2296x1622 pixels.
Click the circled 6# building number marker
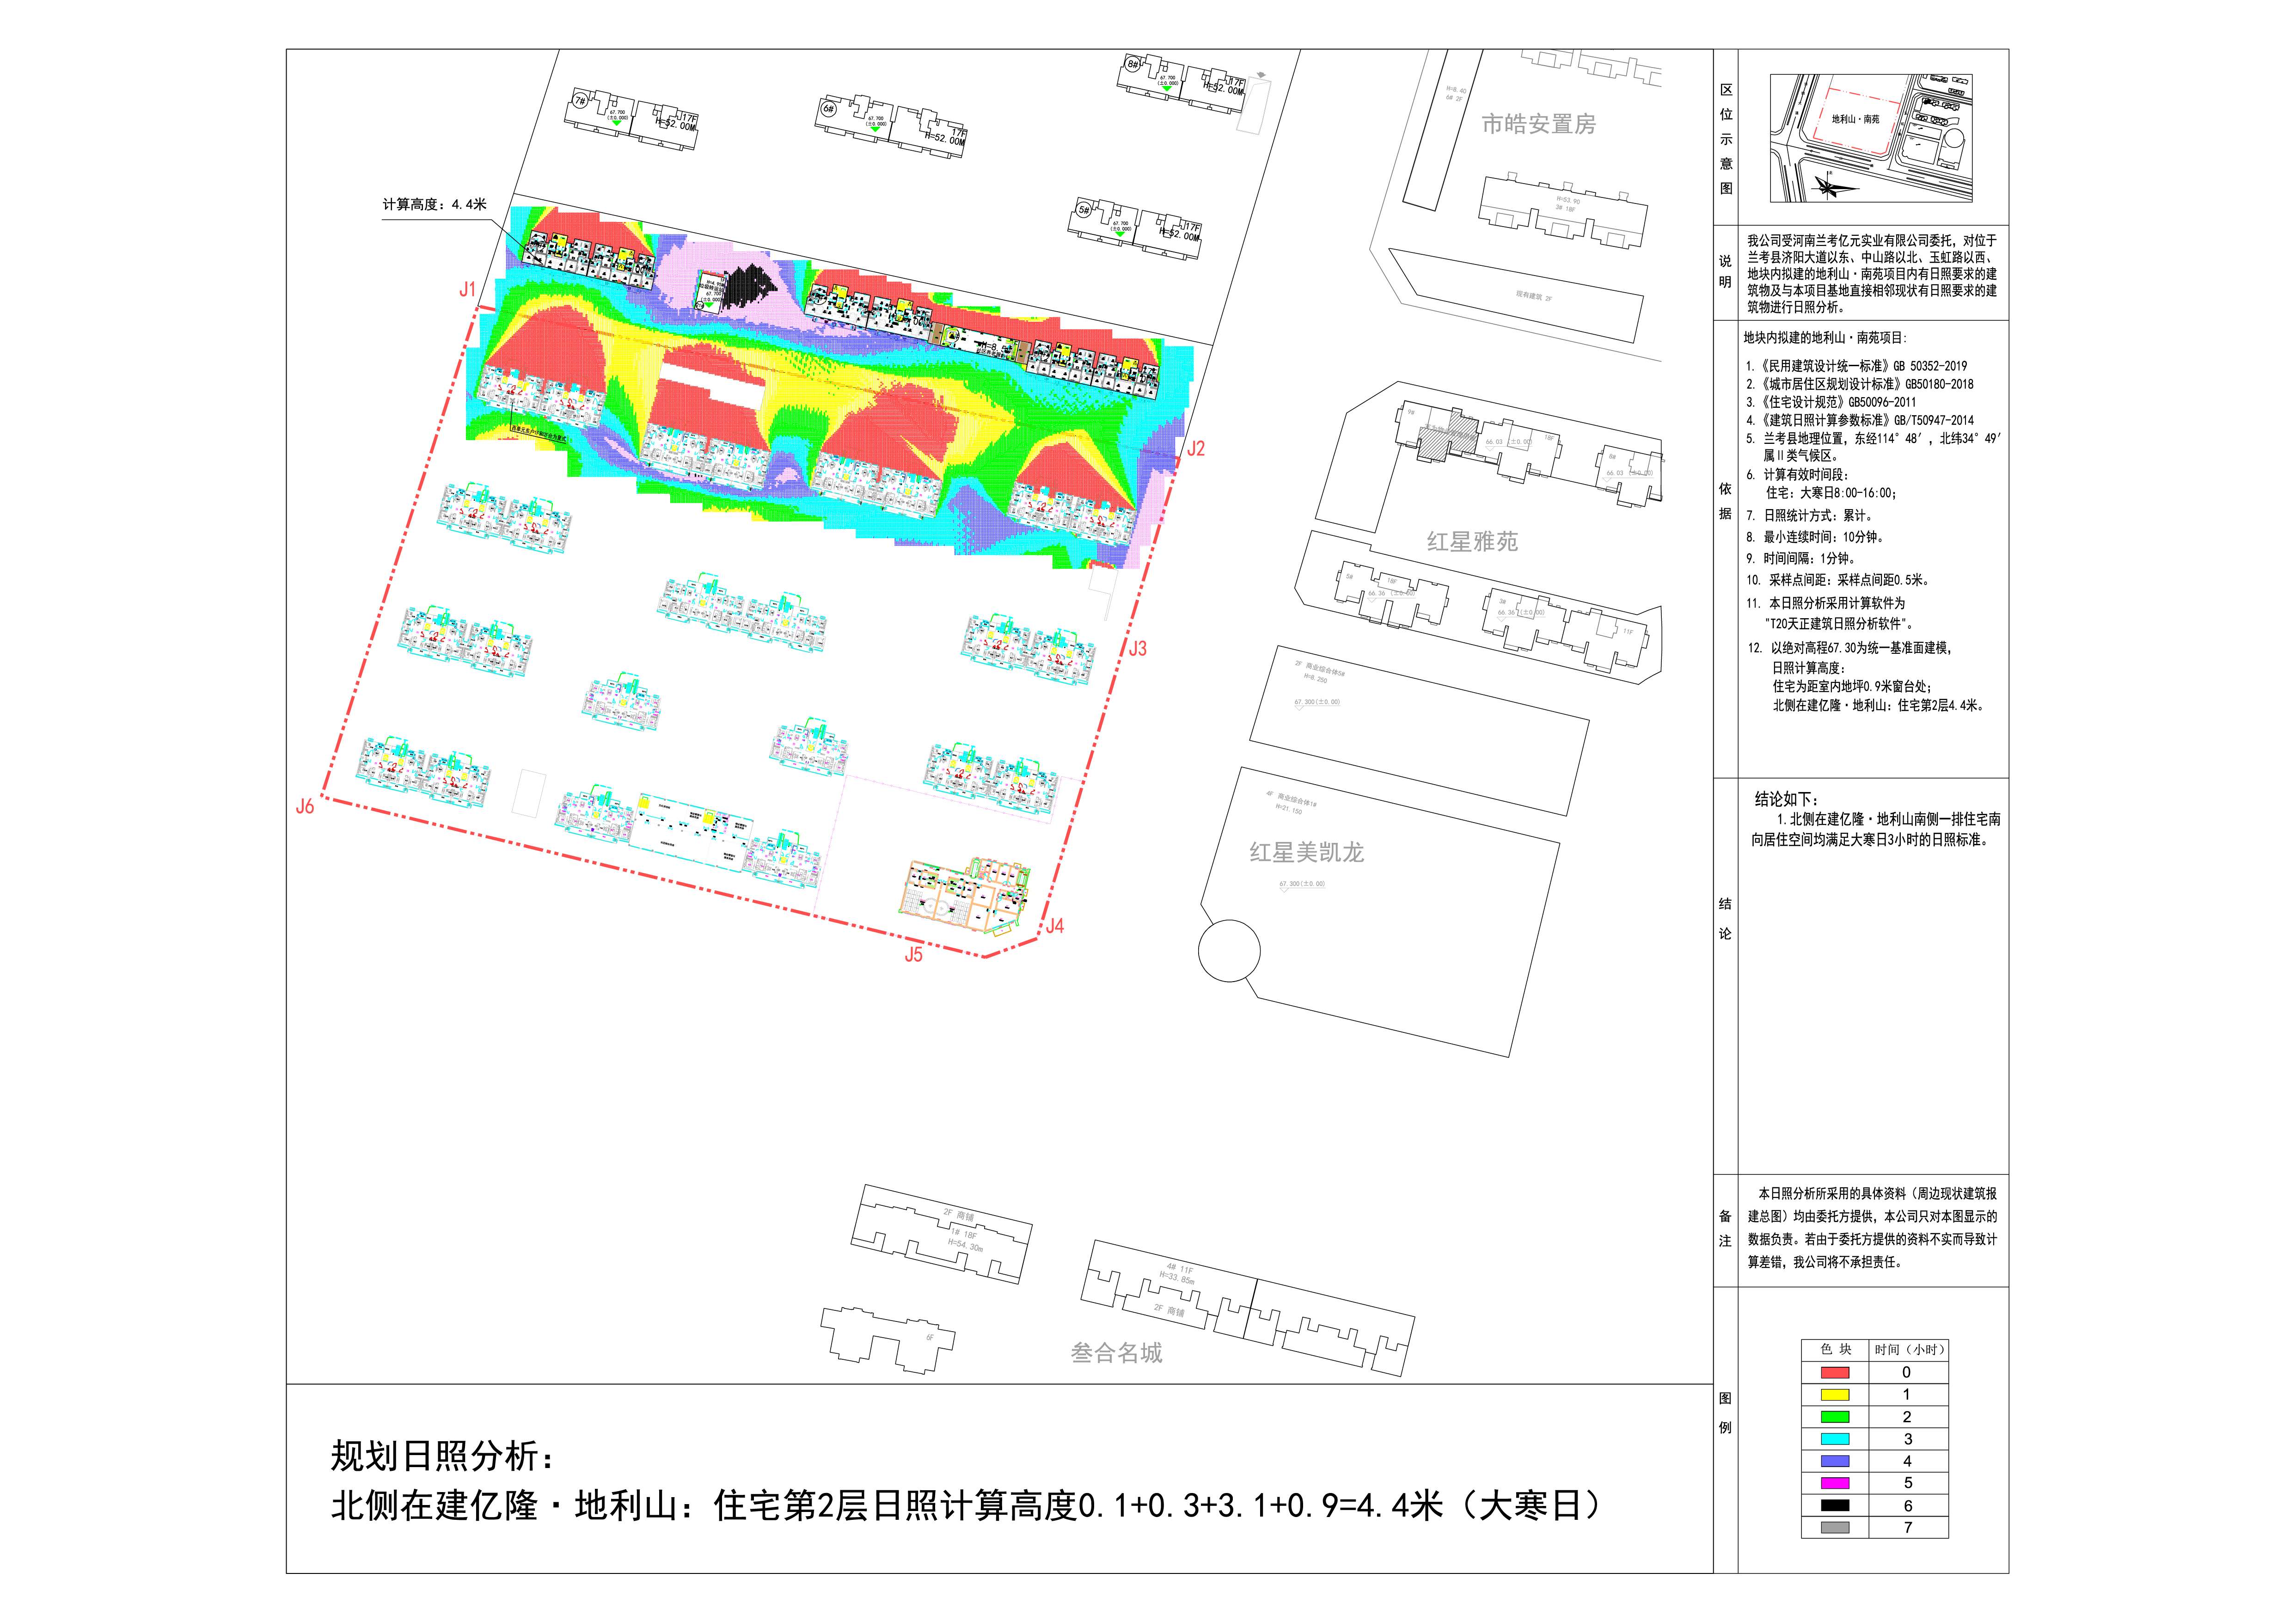tap(828, 109)
